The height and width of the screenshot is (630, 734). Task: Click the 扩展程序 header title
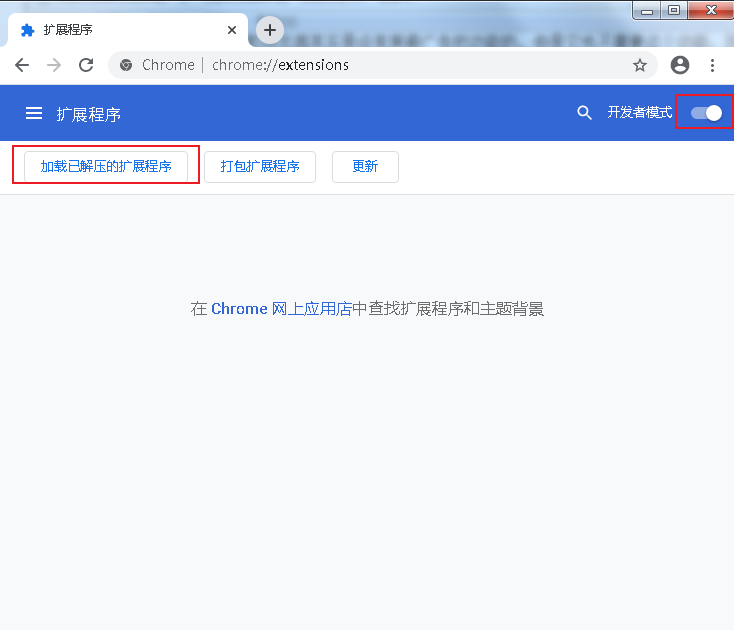88,114
